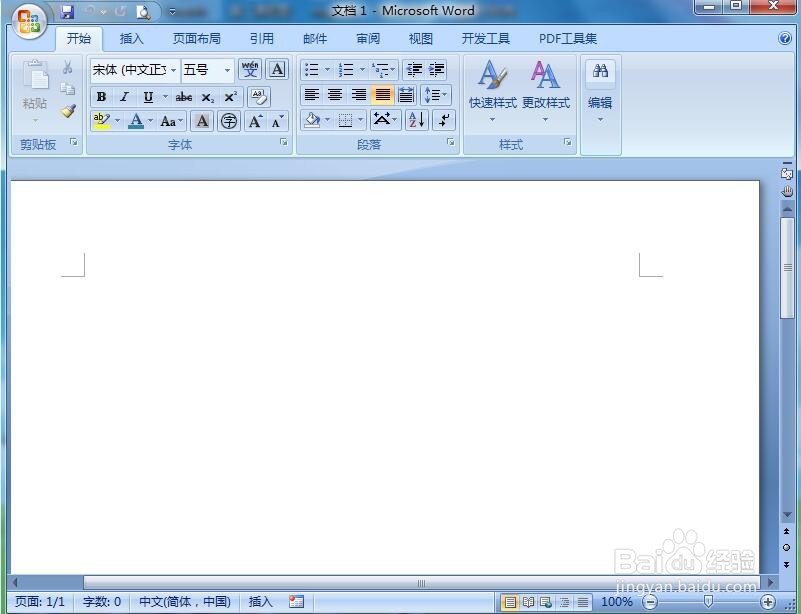Open change case Aa dropdown
This screenshot has width=801, height=614.
point(171,121)
